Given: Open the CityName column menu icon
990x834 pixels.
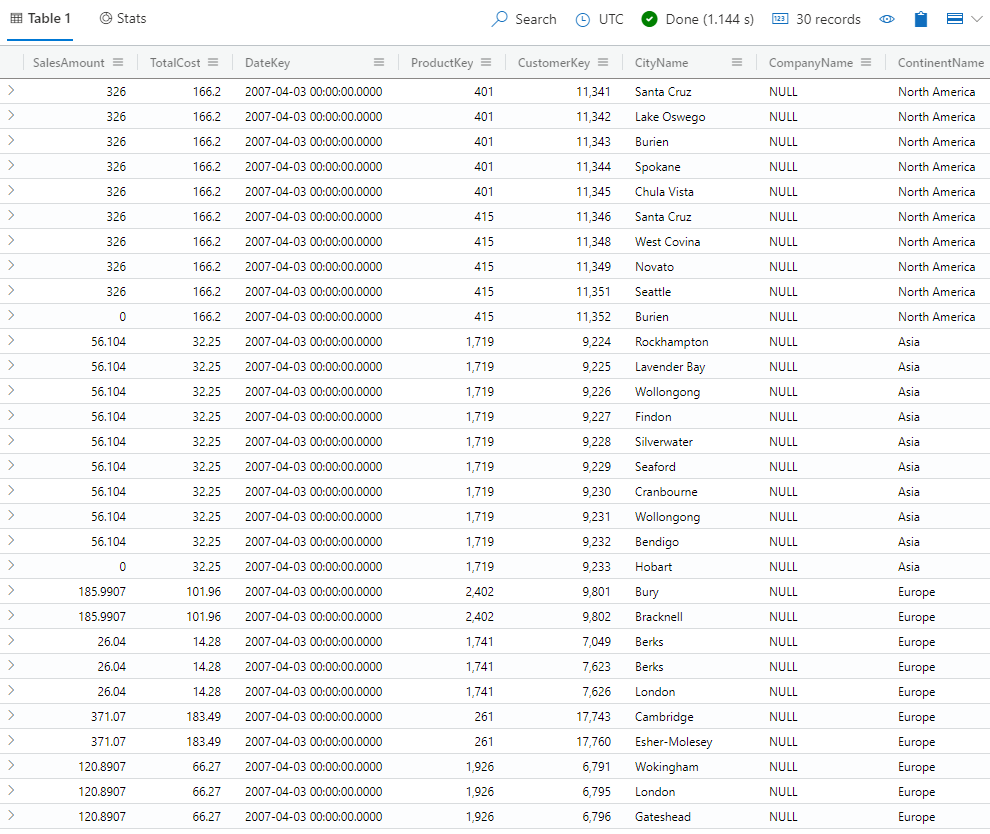Looking at the screenshot, I should pos(737,62).
